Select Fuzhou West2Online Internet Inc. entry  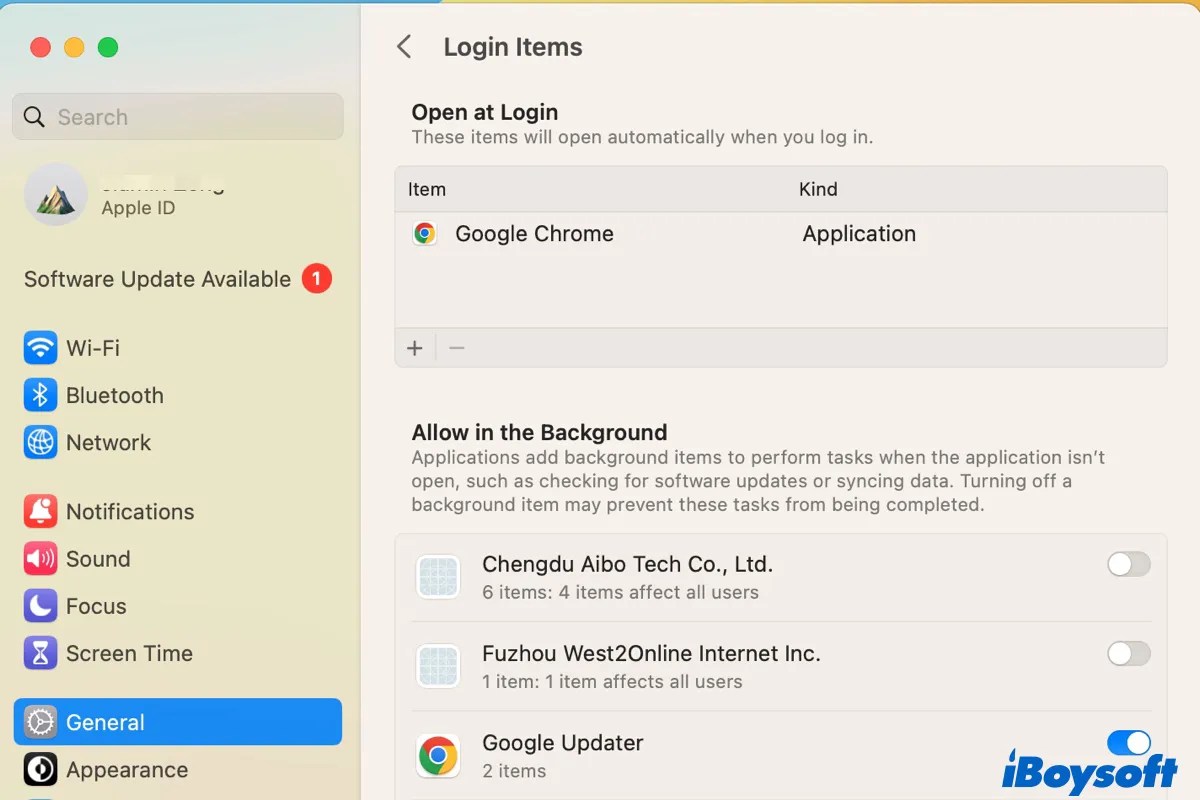click(651, 654)
